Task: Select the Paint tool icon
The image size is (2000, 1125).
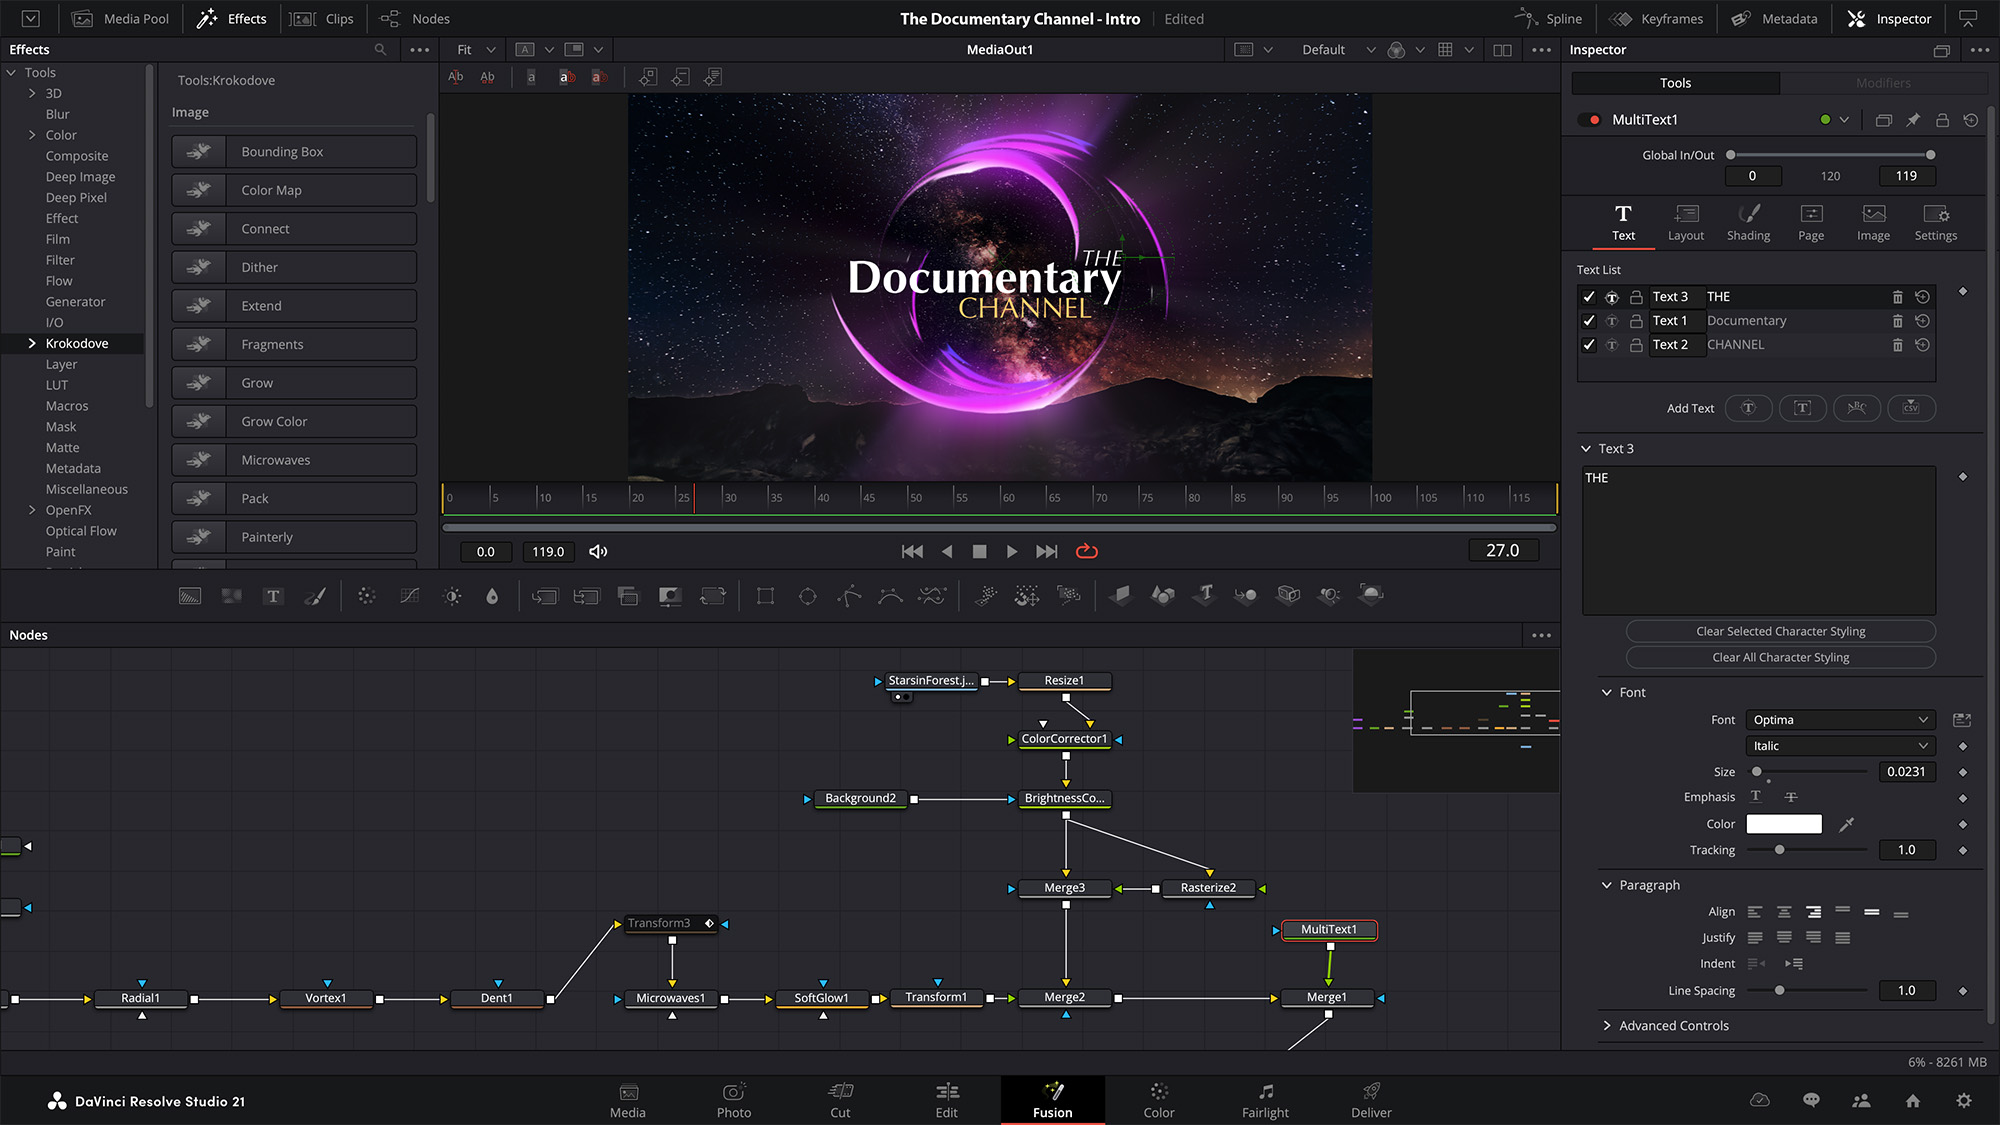Action: 315,595
